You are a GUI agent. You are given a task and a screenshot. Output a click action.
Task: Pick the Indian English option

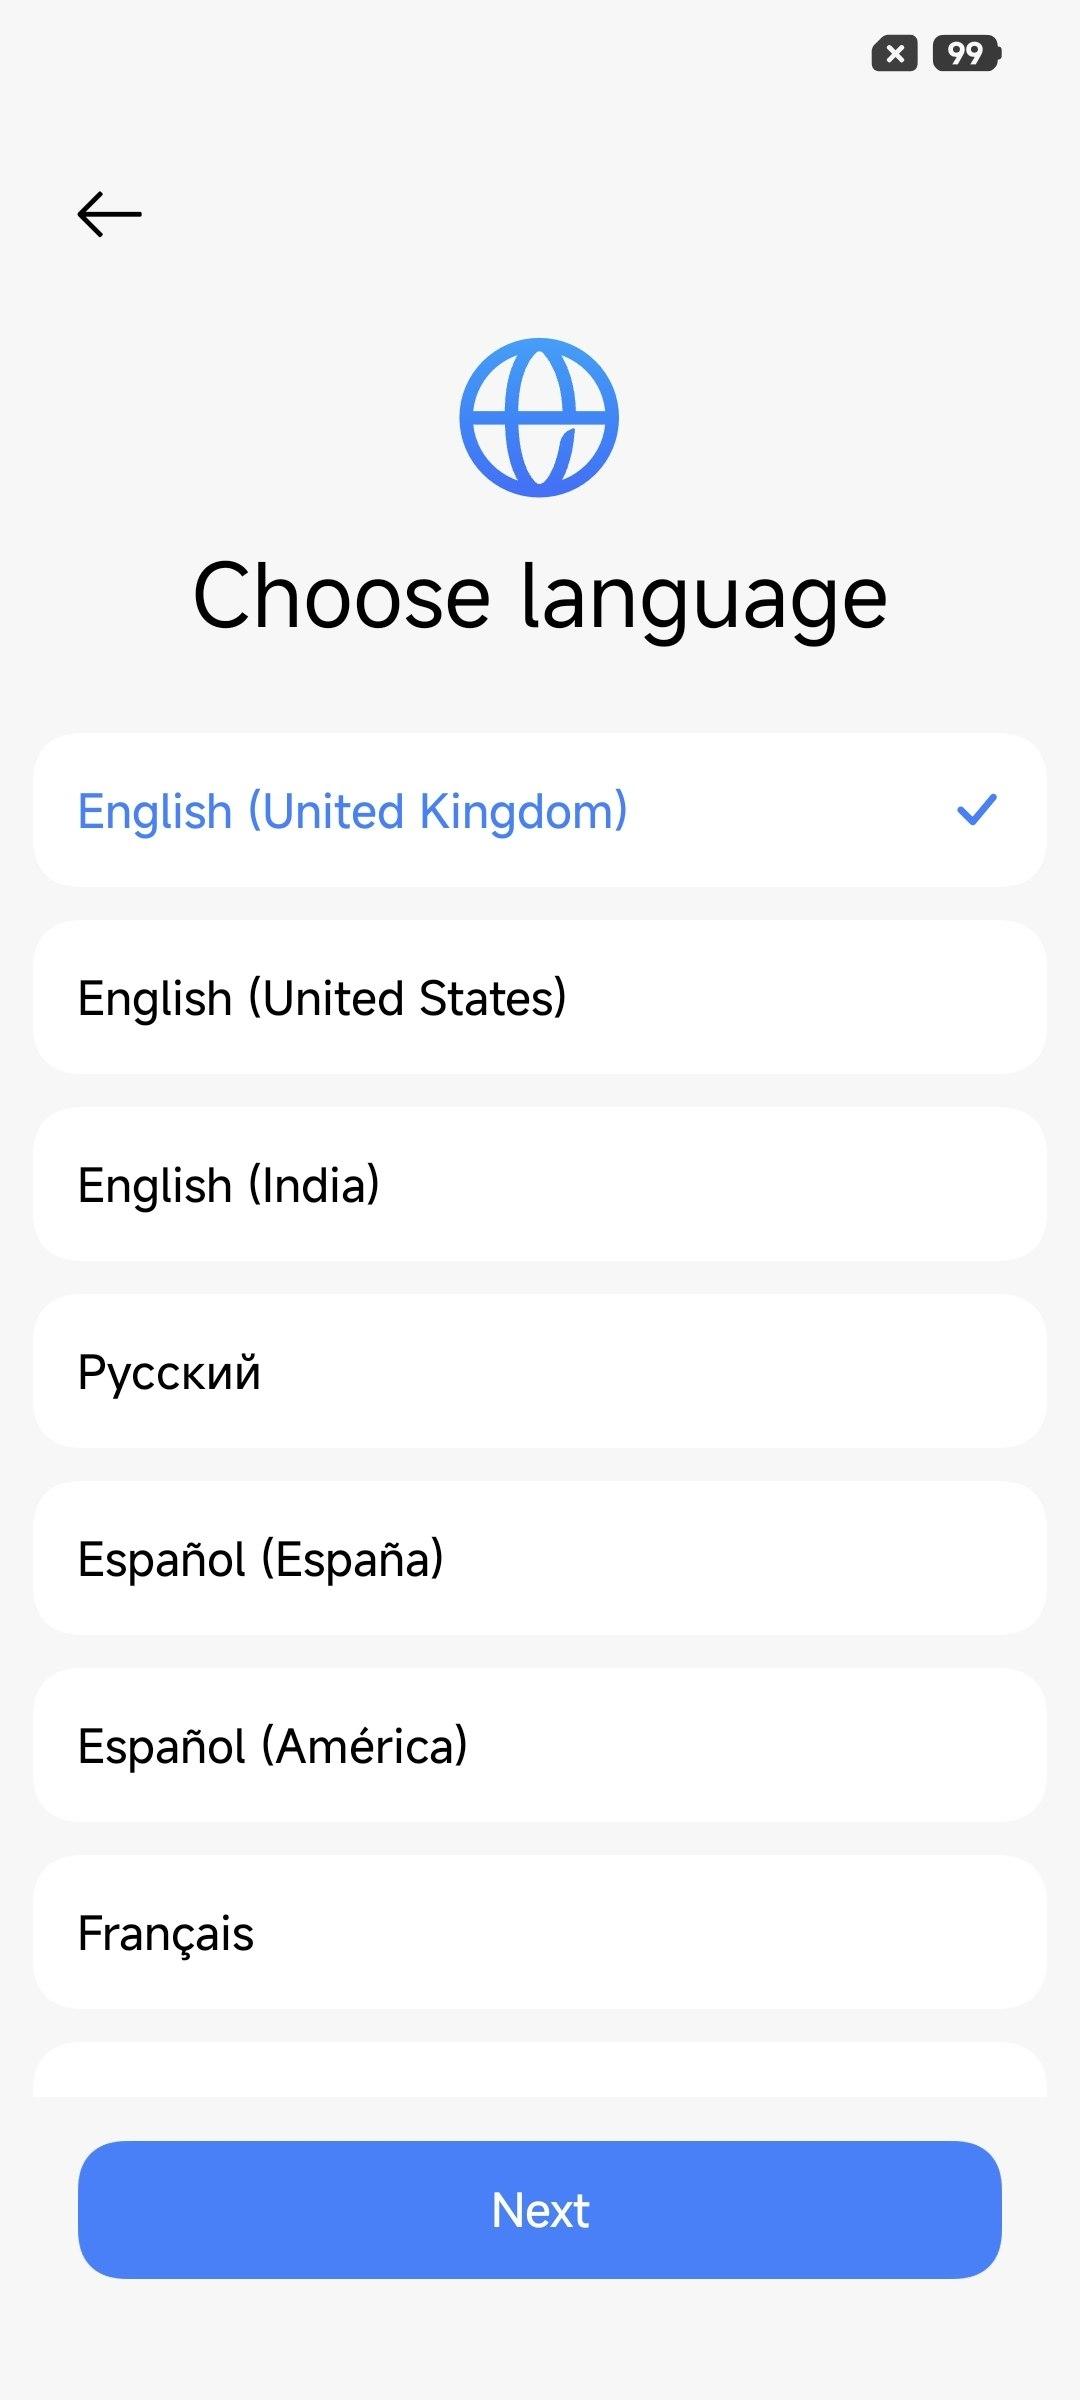pos(540,1185)
